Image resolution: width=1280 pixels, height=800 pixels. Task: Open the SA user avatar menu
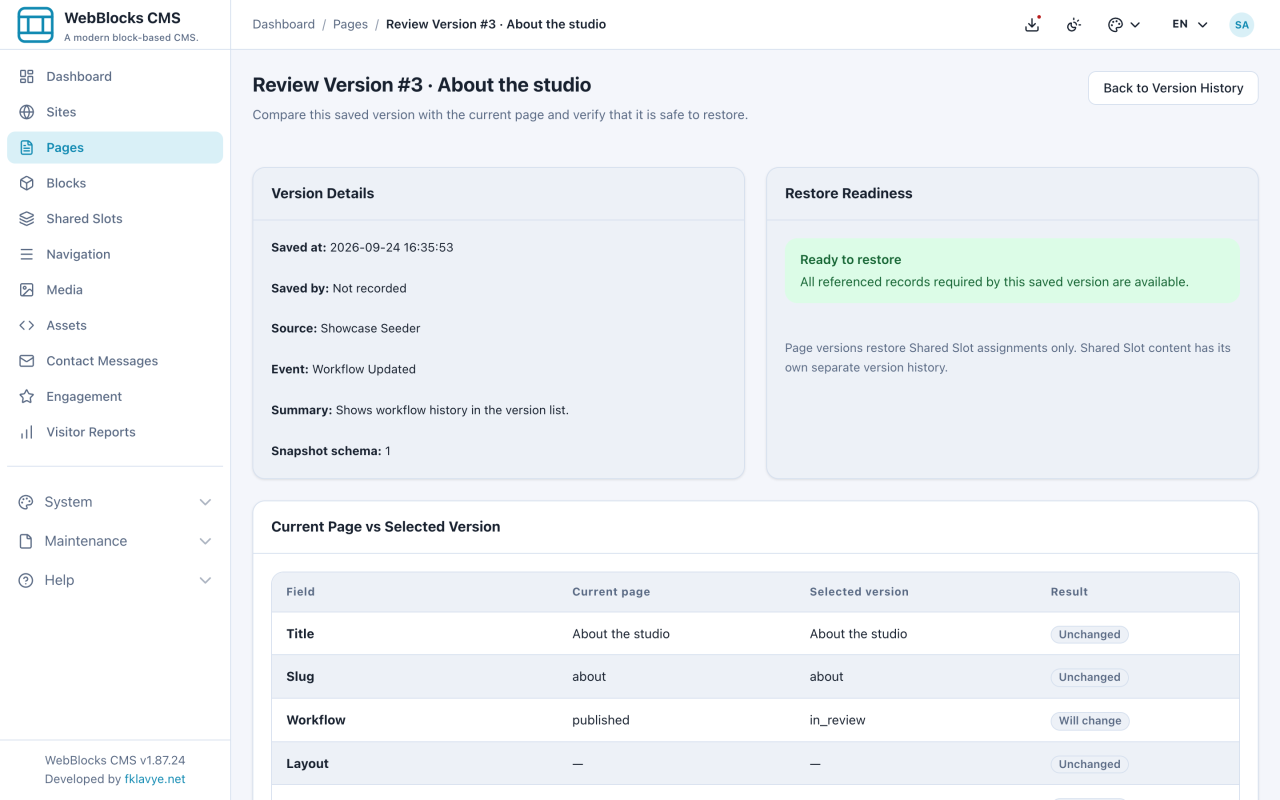[x=1241, y=24]
